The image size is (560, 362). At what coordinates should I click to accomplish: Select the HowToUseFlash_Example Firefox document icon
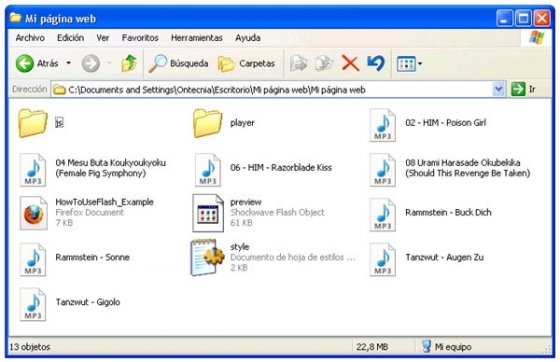pos(34,213)
